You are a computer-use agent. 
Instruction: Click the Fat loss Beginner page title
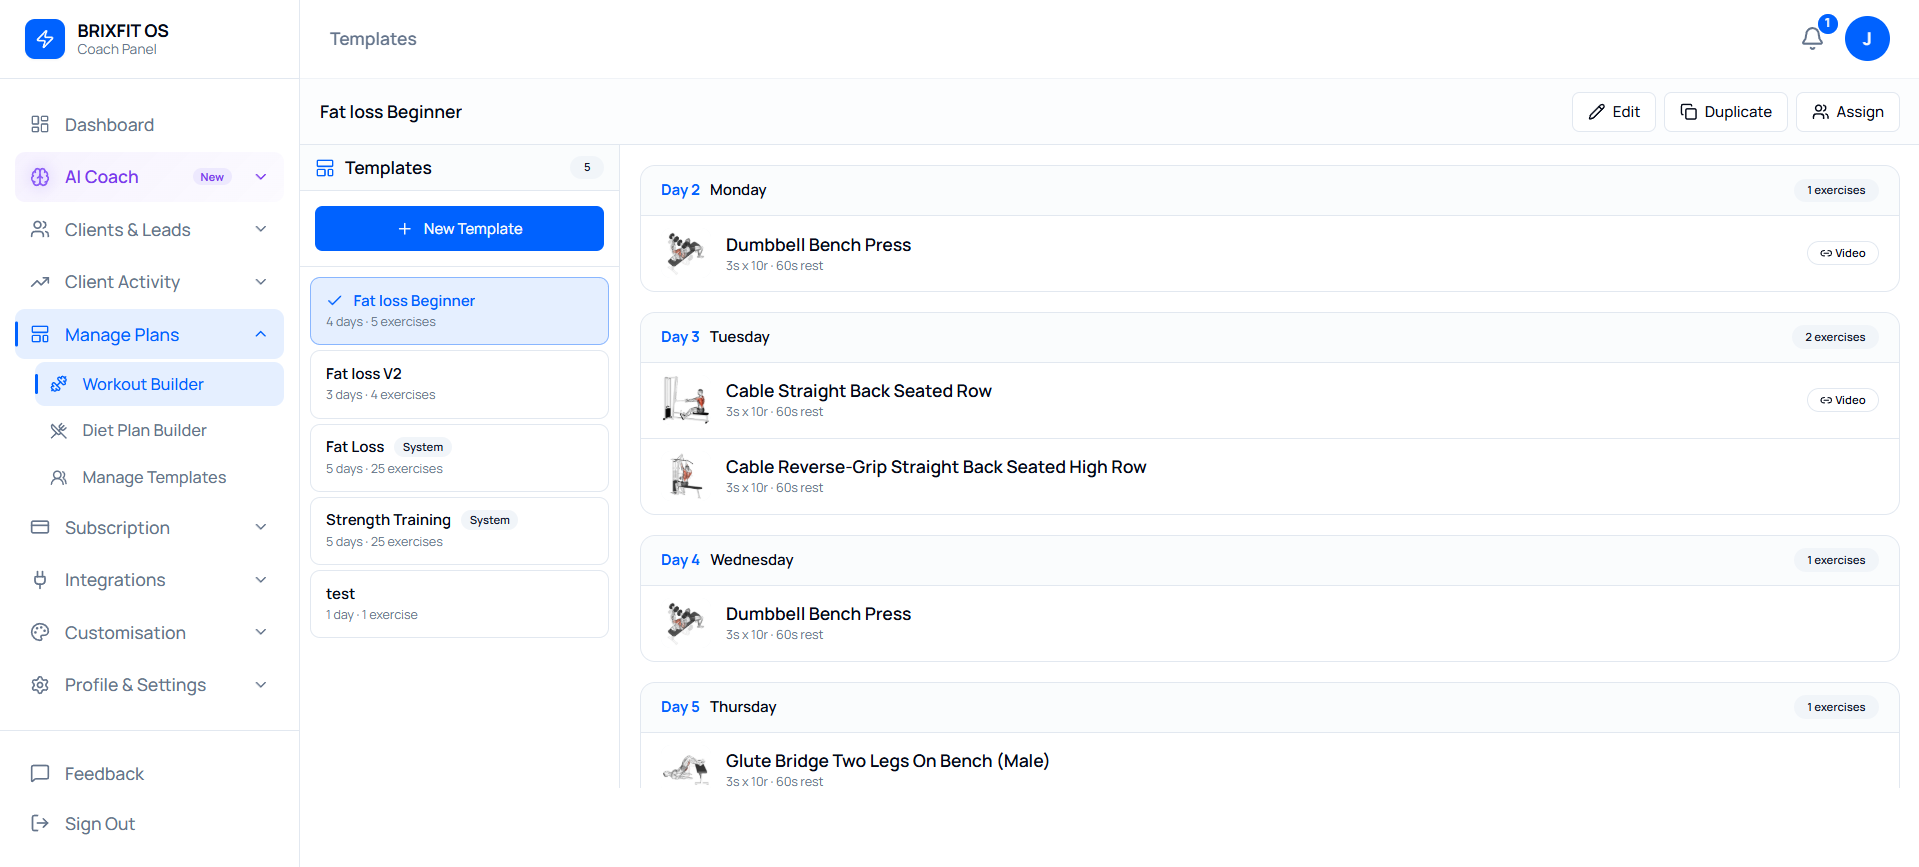391,112
